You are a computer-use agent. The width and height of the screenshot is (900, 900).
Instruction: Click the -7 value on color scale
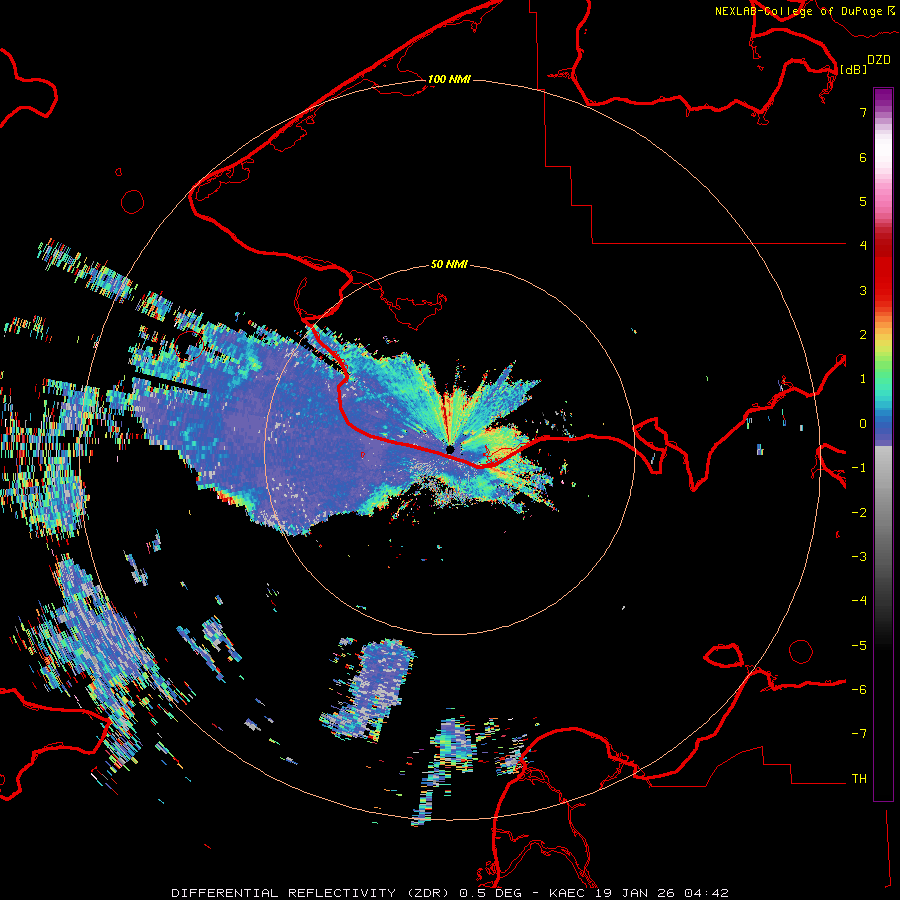pyautogui.click(x=859, y=734)
